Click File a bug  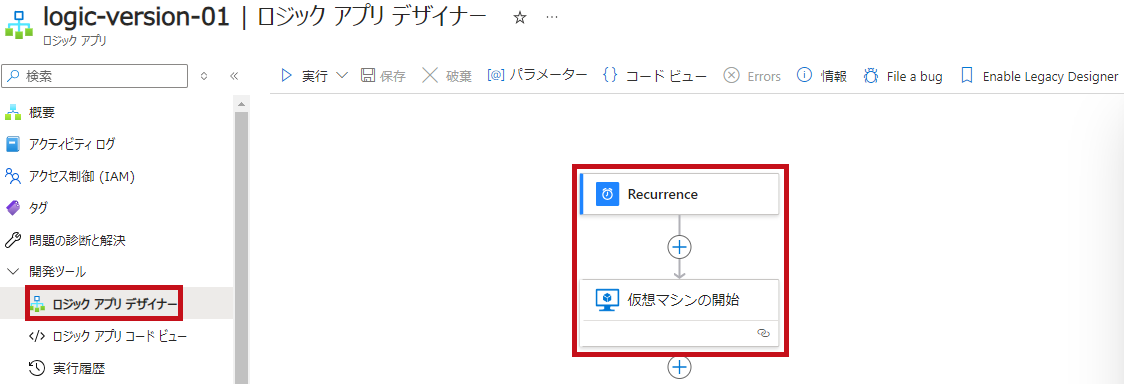[x=903, y=76]
